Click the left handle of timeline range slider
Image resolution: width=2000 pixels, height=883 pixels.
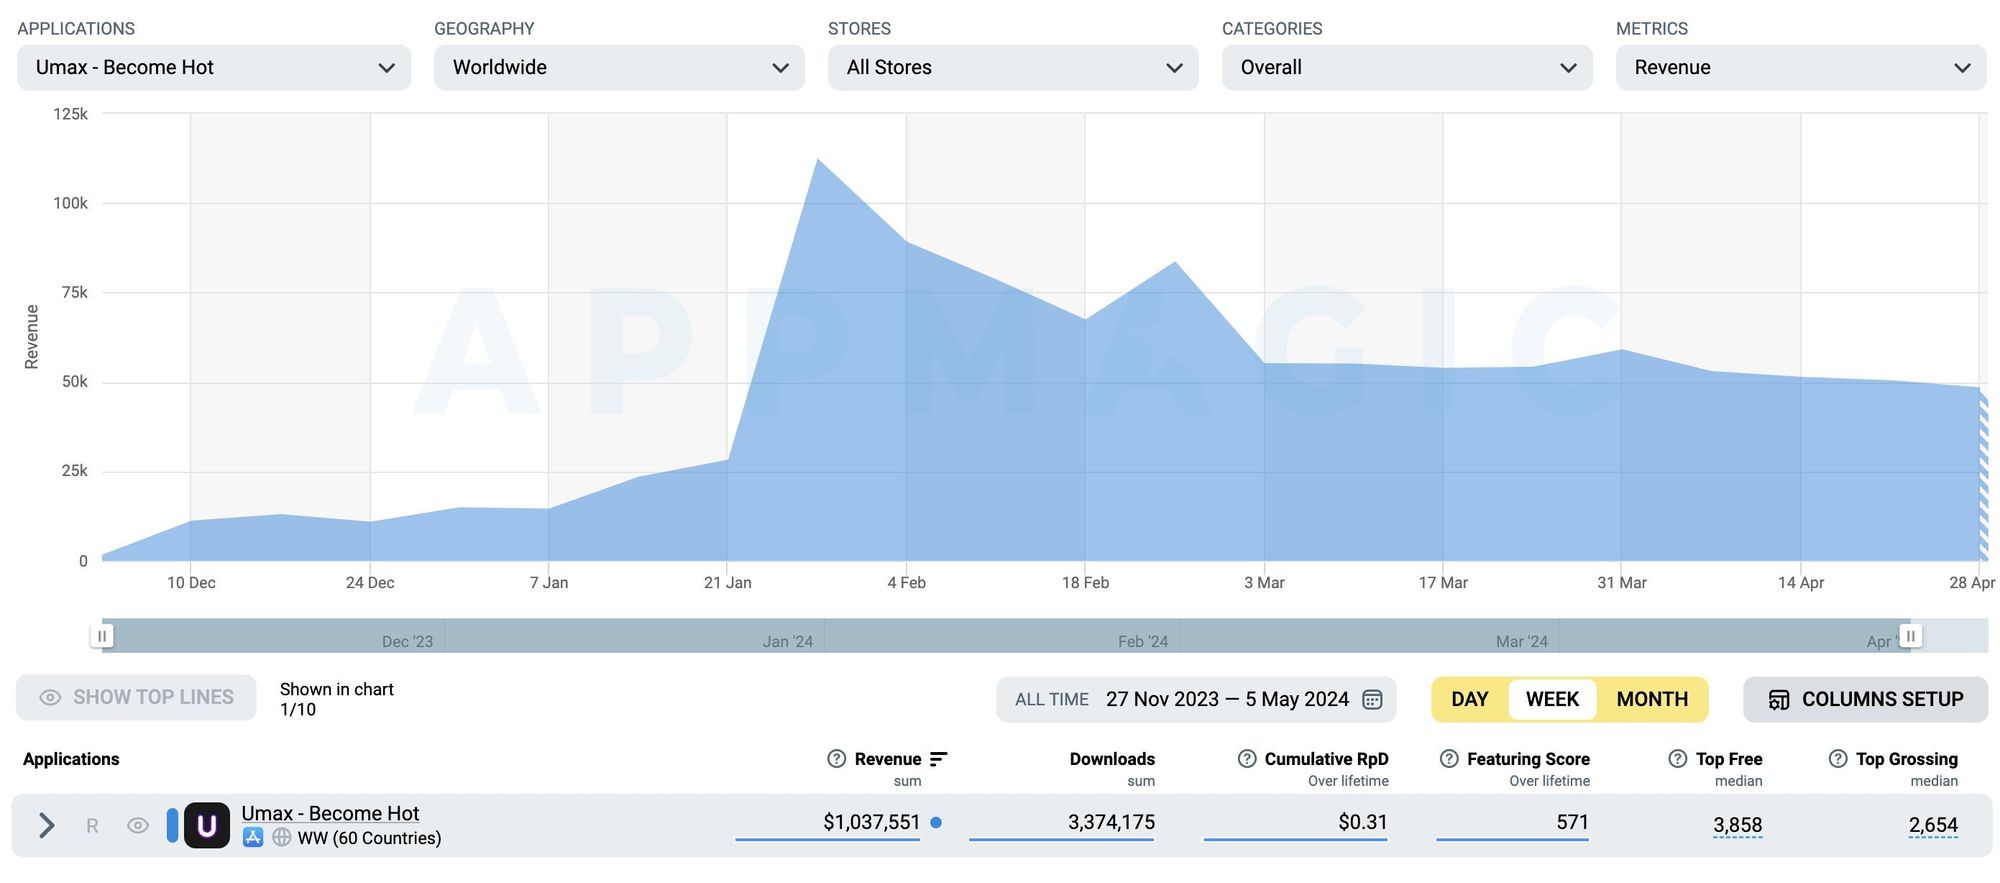tap(102, 636)
